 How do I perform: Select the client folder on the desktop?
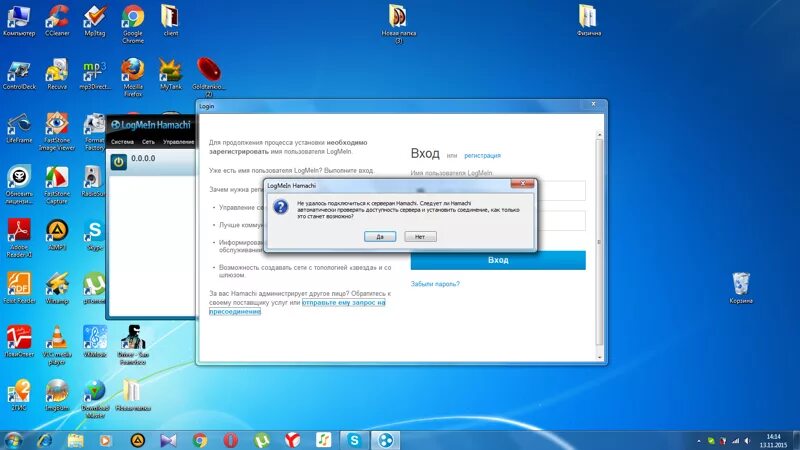coord(170,20)
